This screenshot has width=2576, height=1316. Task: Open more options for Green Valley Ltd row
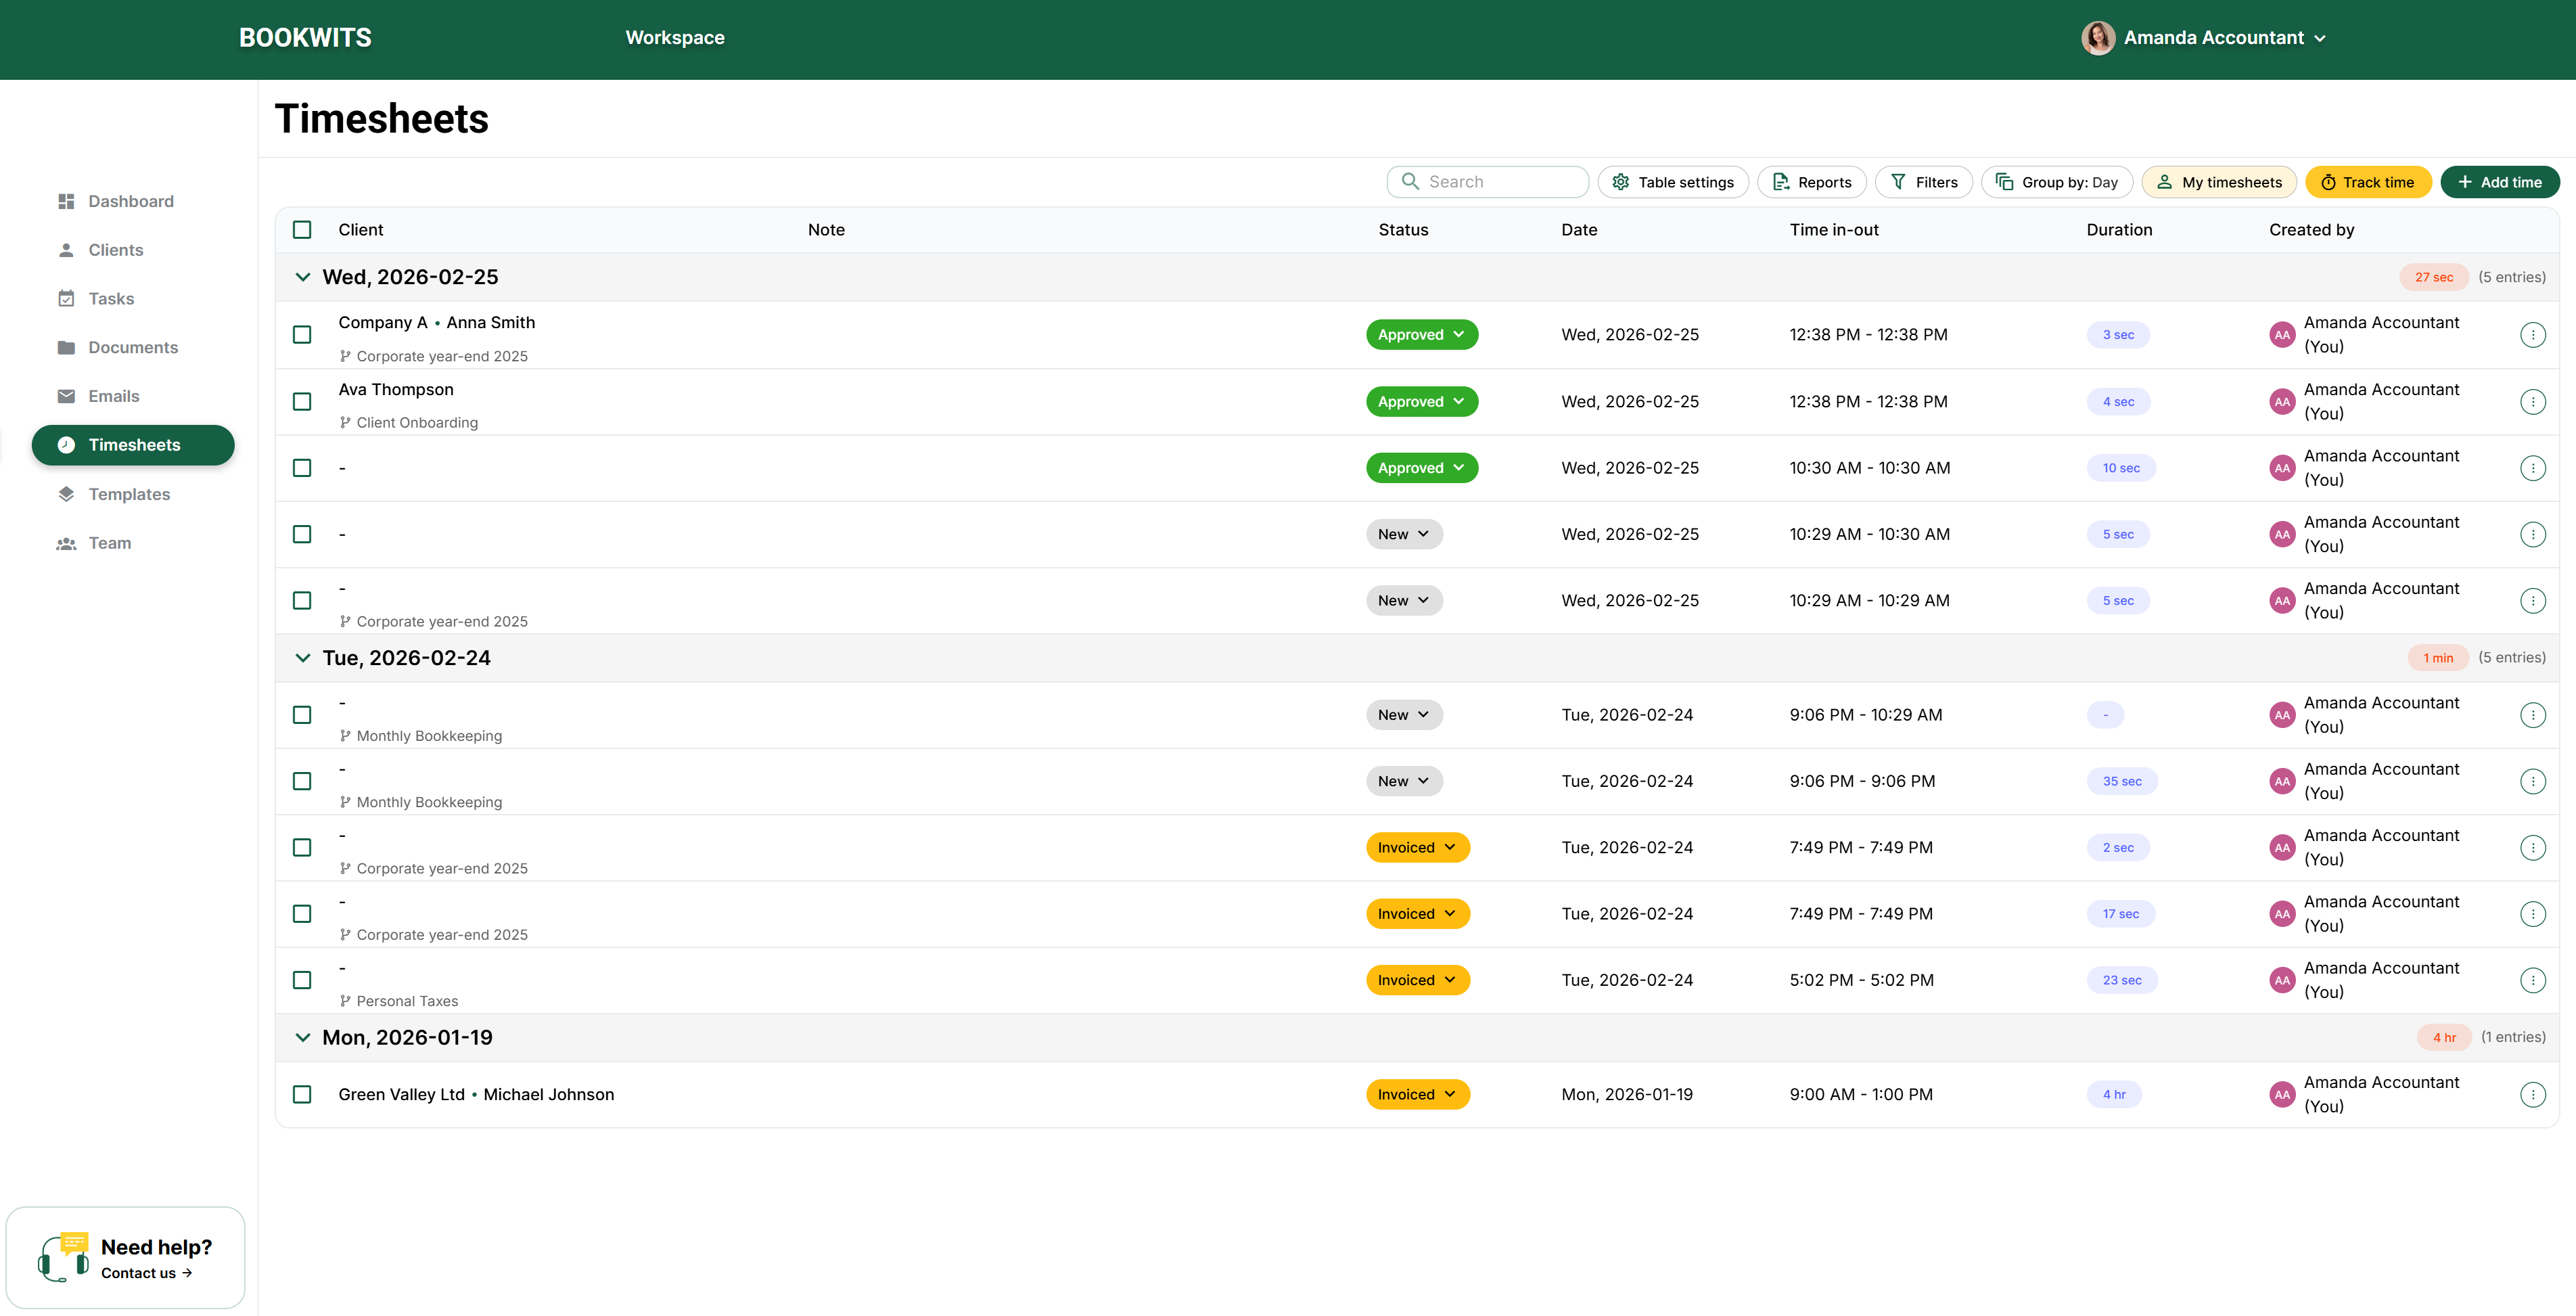pyautogui.click(x=2532, y=1095)
